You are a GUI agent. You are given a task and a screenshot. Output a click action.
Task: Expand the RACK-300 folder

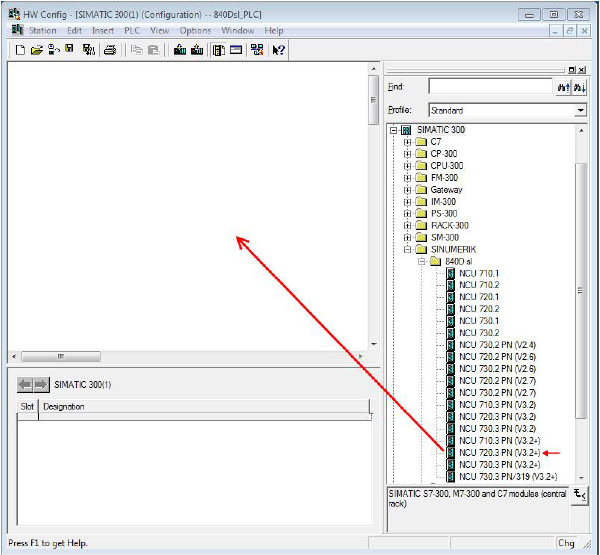[408, 226]
